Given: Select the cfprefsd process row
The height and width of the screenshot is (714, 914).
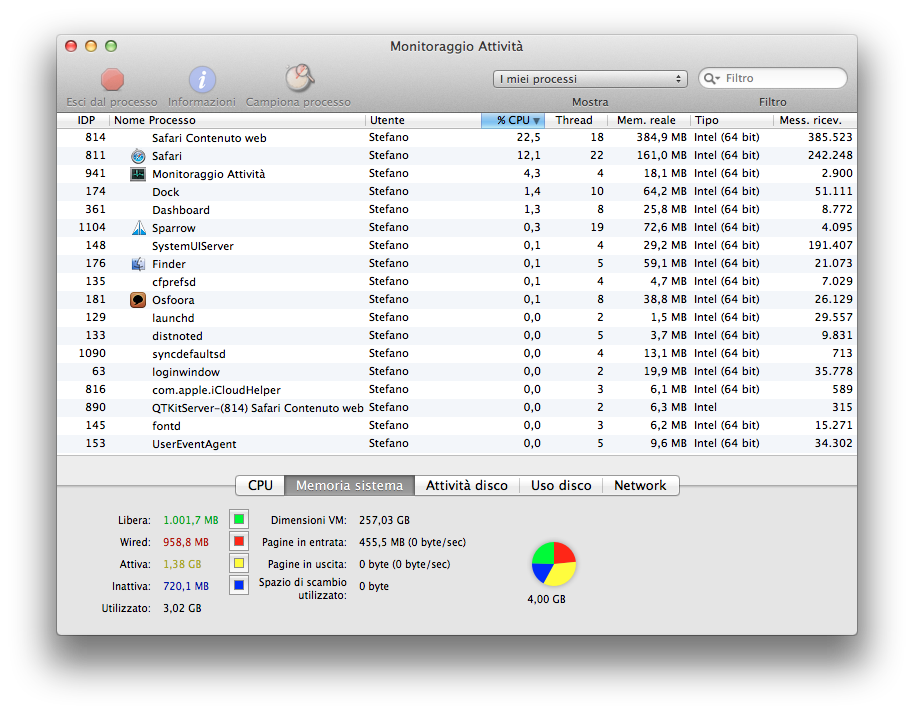Looking at the screenshot, I should [457, 282].
